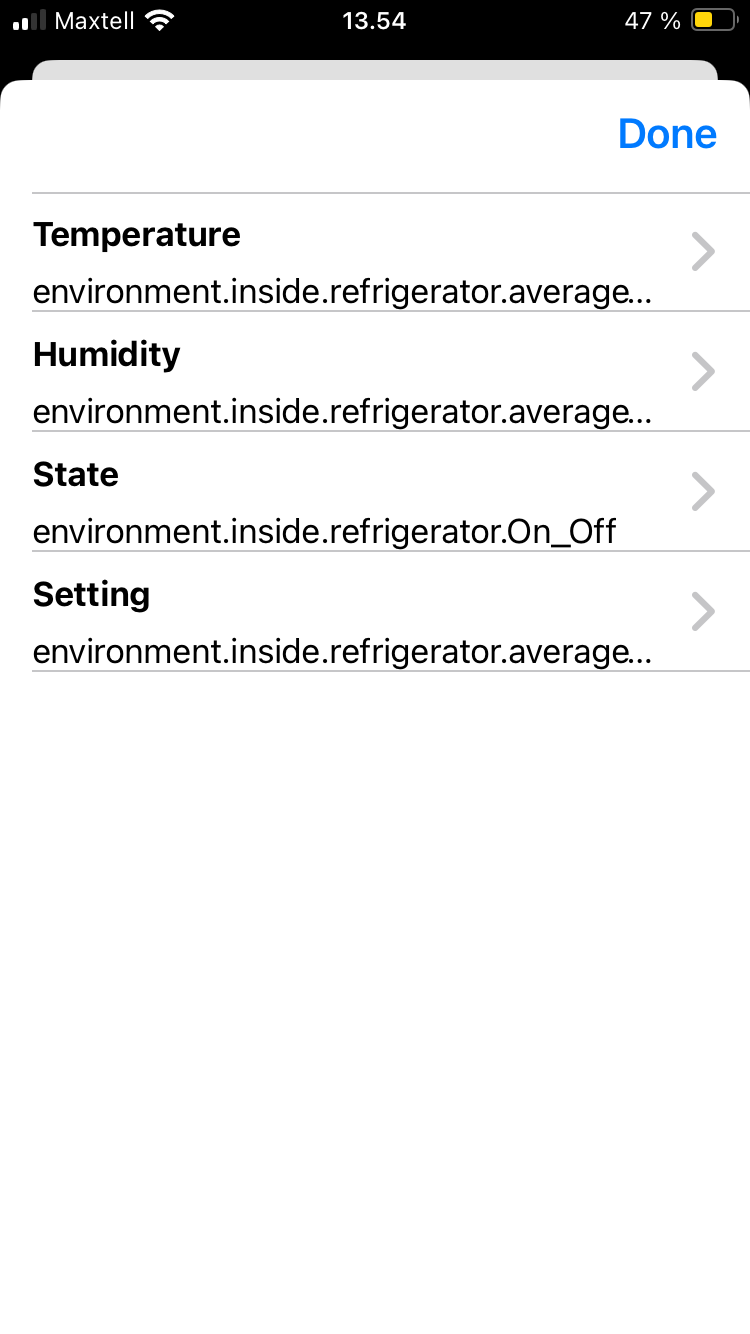Tap the battery icon in status bar

click(x=713, y=20)
